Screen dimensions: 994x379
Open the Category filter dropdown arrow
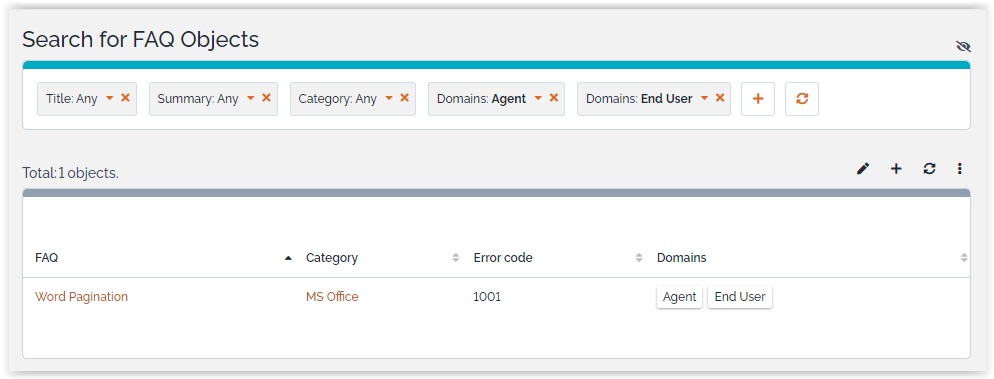click(389, 99)
